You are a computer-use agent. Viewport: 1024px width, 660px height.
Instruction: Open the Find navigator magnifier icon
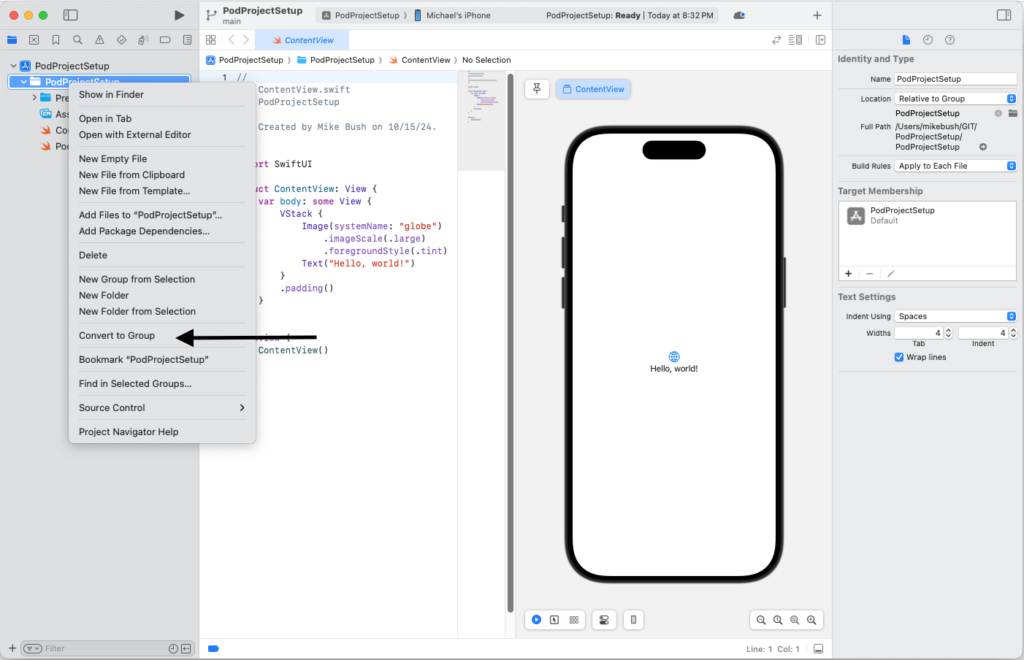[77, 40]
